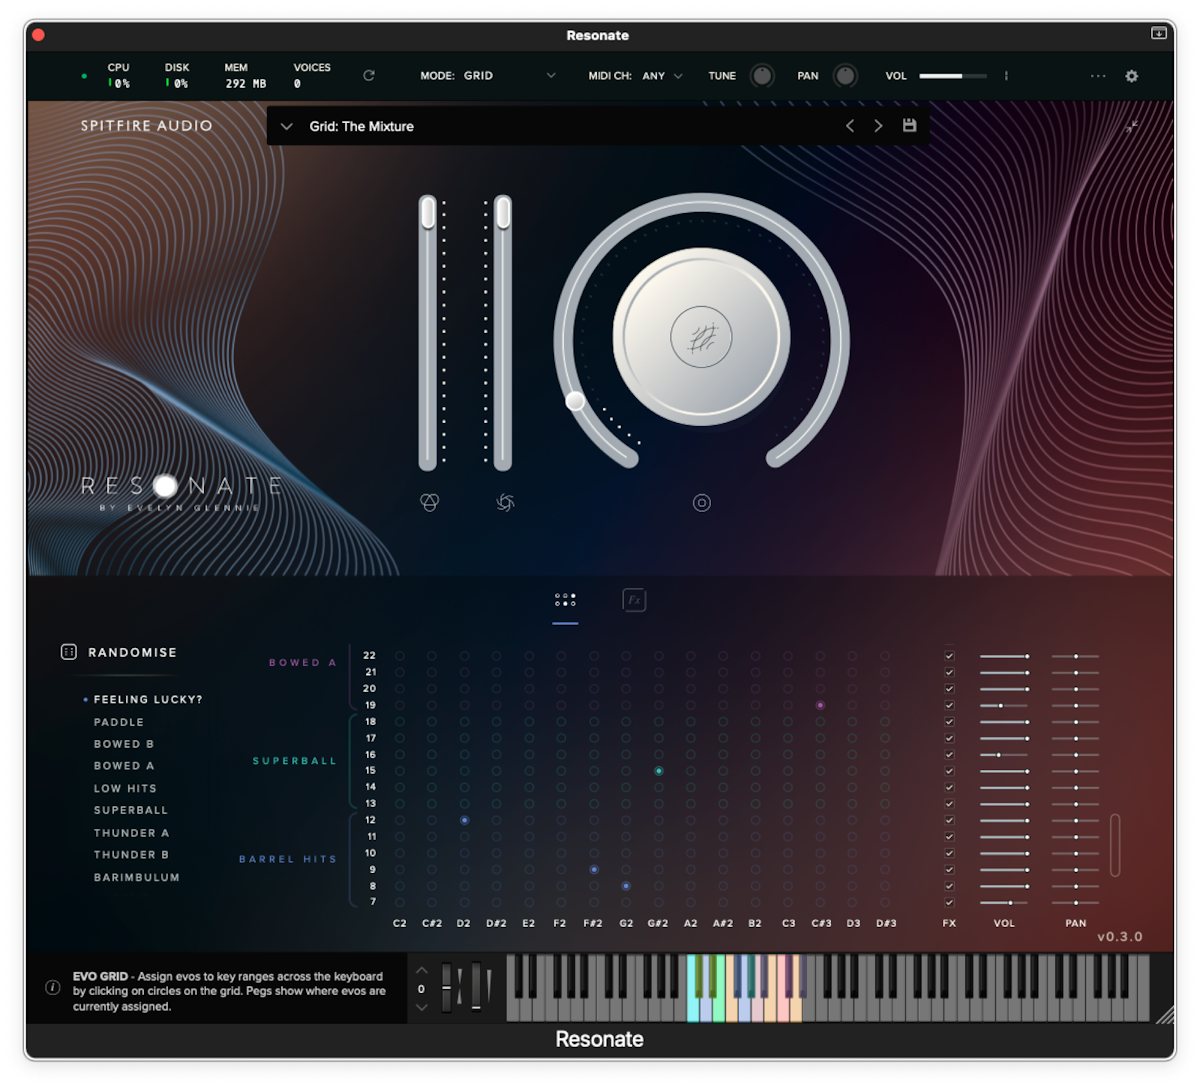Select Thunder B randomise option
1200x1089 pixels.
click(132, 855)
